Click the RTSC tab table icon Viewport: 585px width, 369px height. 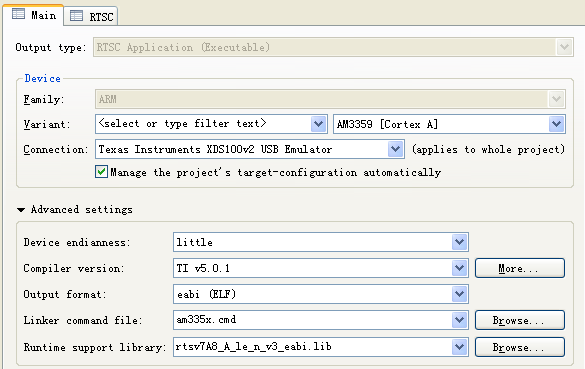[76, 16]
